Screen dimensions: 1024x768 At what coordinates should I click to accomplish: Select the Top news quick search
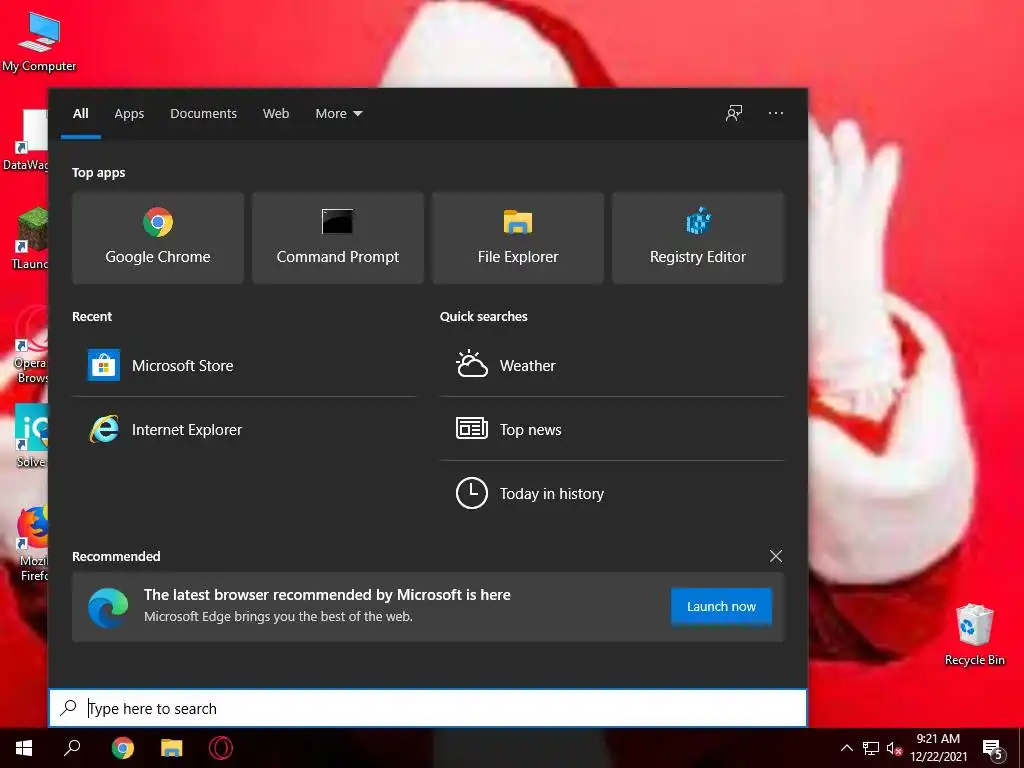(x=612, y=430)
